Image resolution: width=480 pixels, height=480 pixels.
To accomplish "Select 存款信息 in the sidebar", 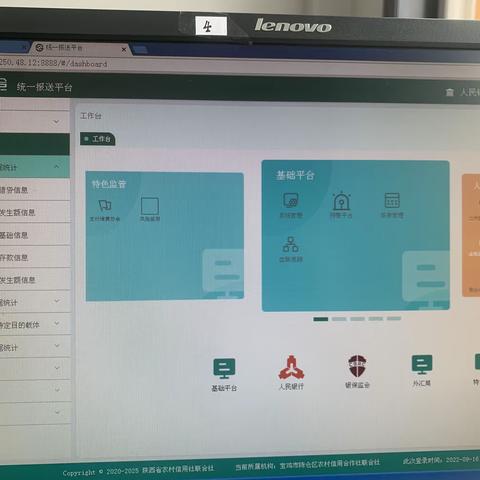I will 35,257.
